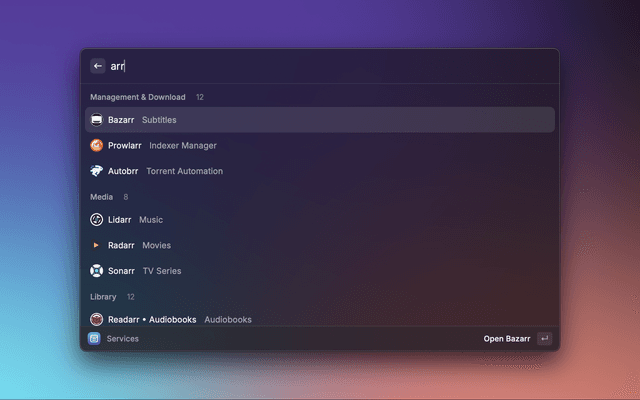Click the Readarr icon
This screenshot has height=400, width=640.
pyautogui.click(x=97, y=320)
